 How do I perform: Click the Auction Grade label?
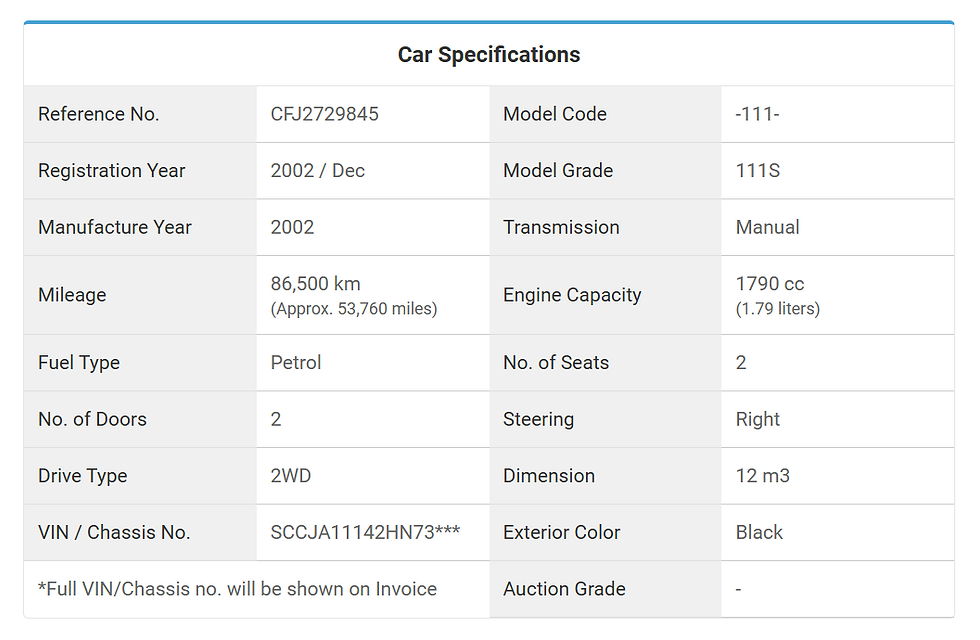pos(564,589)
